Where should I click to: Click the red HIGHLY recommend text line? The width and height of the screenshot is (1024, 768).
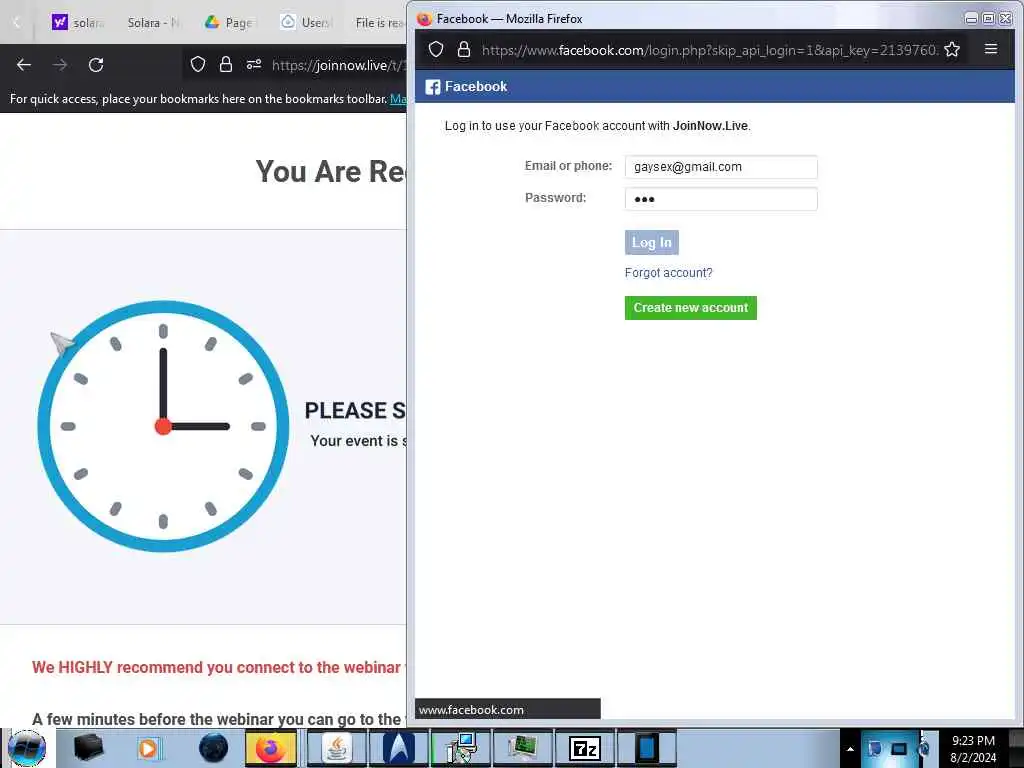tap(219, 667)
